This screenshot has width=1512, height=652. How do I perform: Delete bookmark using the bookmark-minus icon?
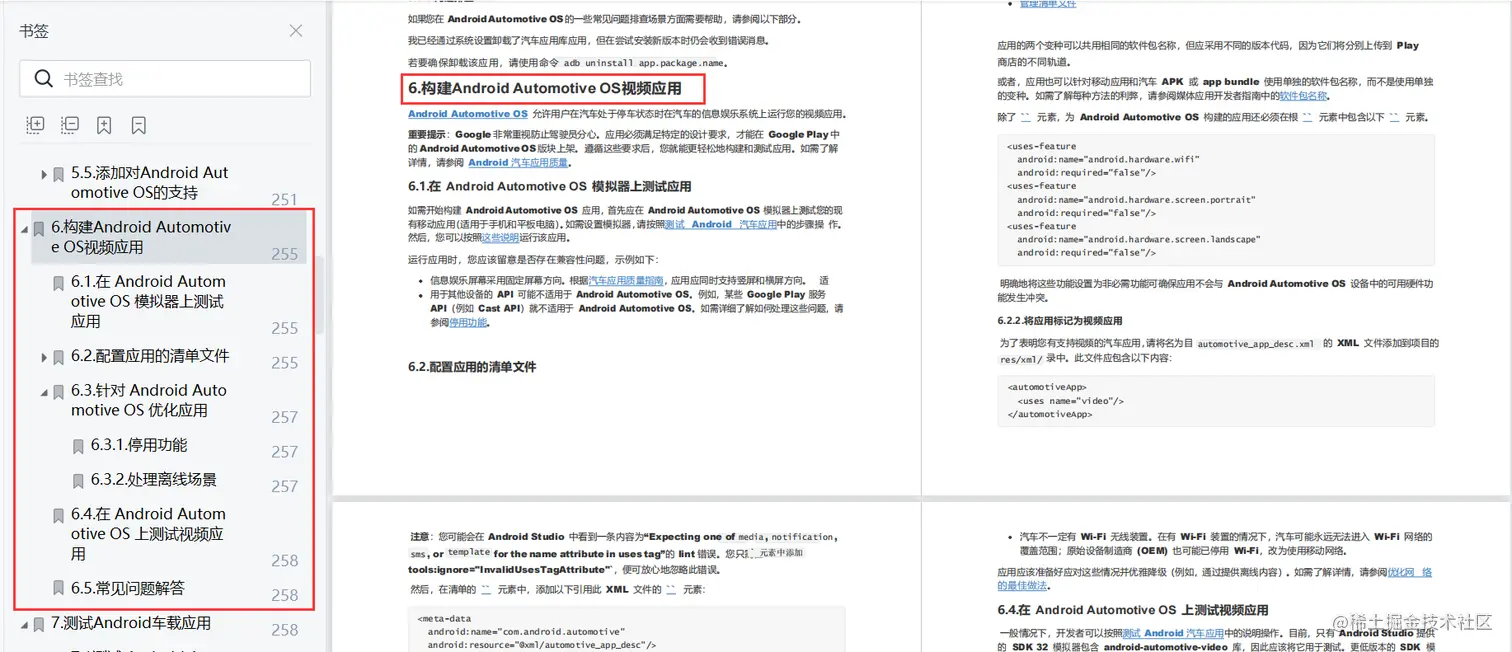click(139, 125)
